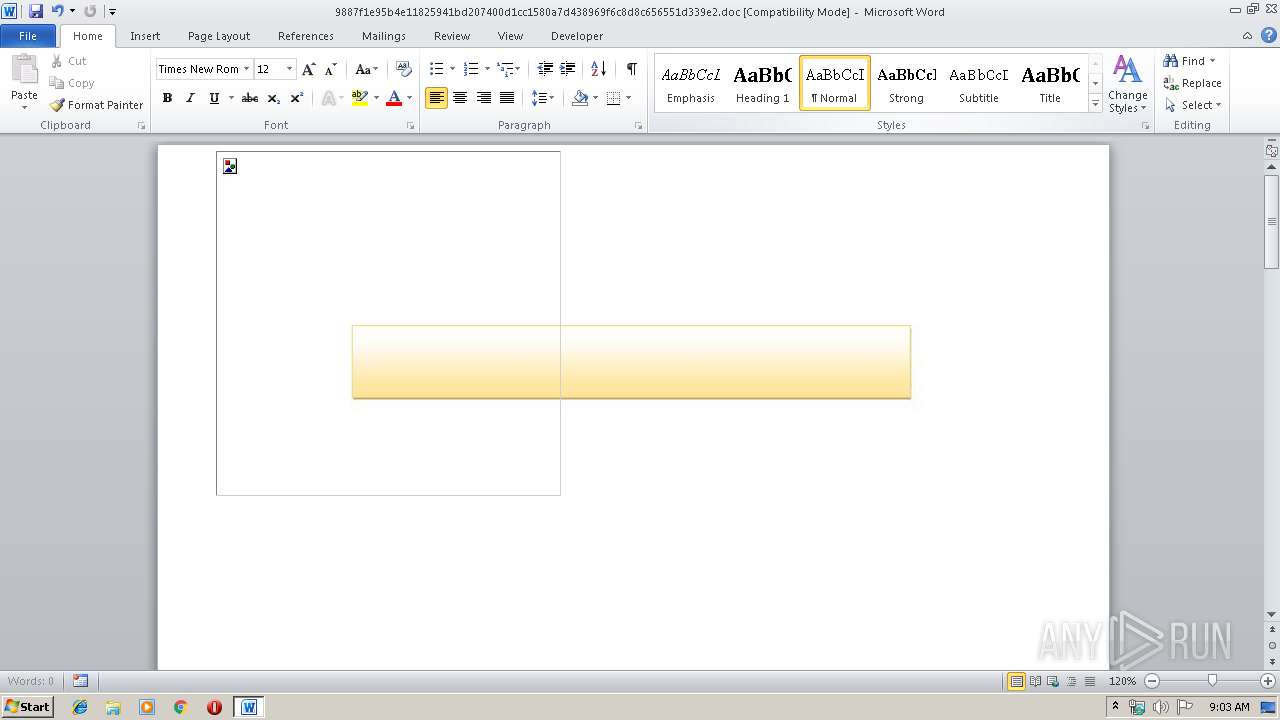Screen dimensions: 1280x720
Task: Justify the paragraph text
Action: pyautogui.click(x=507, y=98)
